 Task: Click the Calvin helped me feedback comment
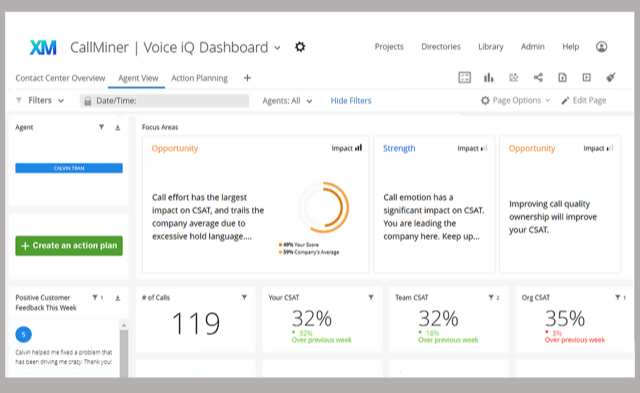[64, 357]
